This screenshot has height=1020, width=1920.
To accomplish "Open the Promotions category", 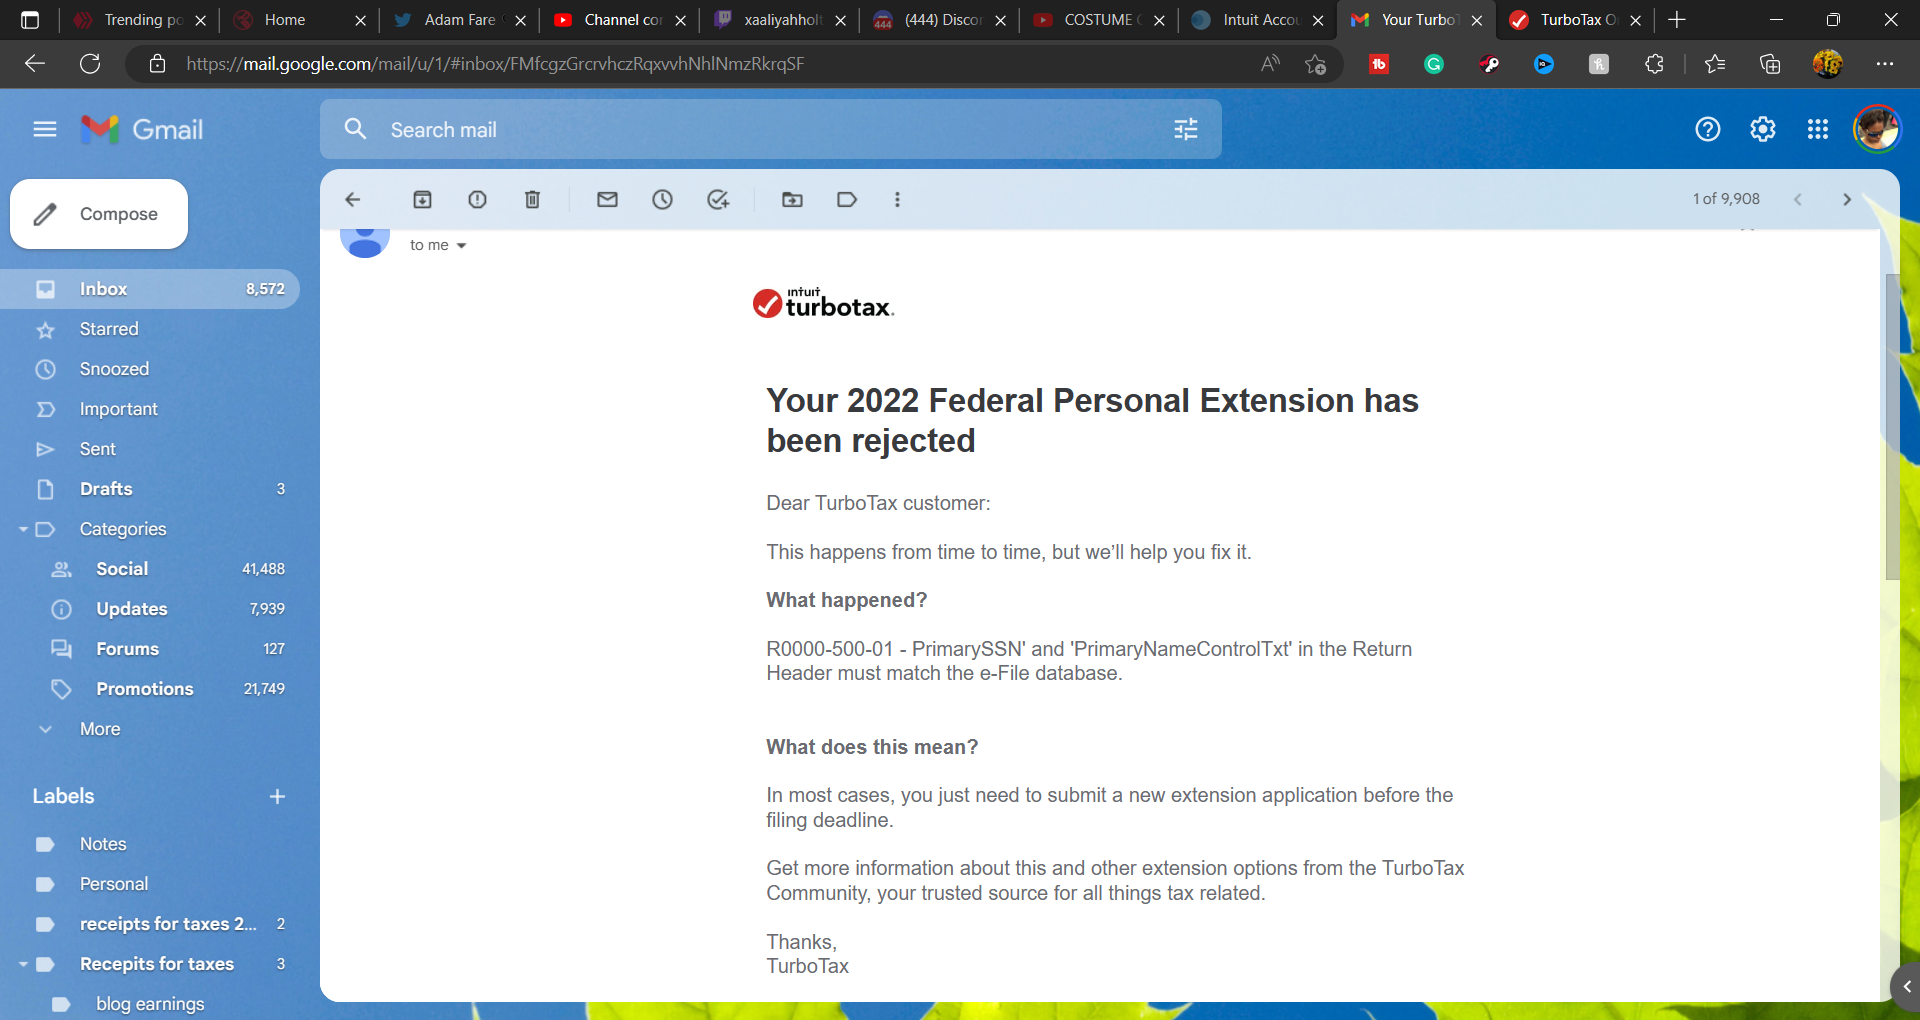I will tap(150, 689).
